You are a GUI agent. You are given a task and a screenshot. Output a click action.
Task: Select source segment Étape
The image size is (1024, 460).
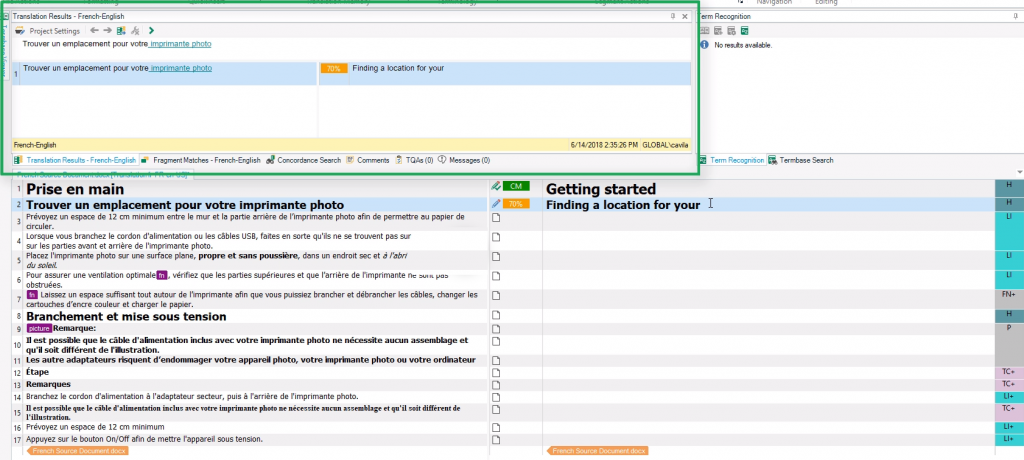[x=37, y=372]
